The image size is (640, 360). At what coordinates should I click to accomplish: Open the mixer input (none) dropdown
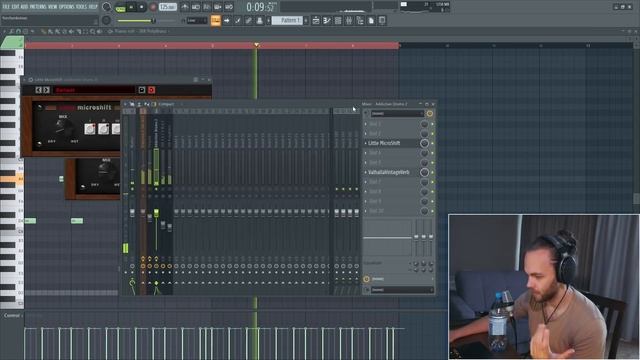click(x=397, y=113)
